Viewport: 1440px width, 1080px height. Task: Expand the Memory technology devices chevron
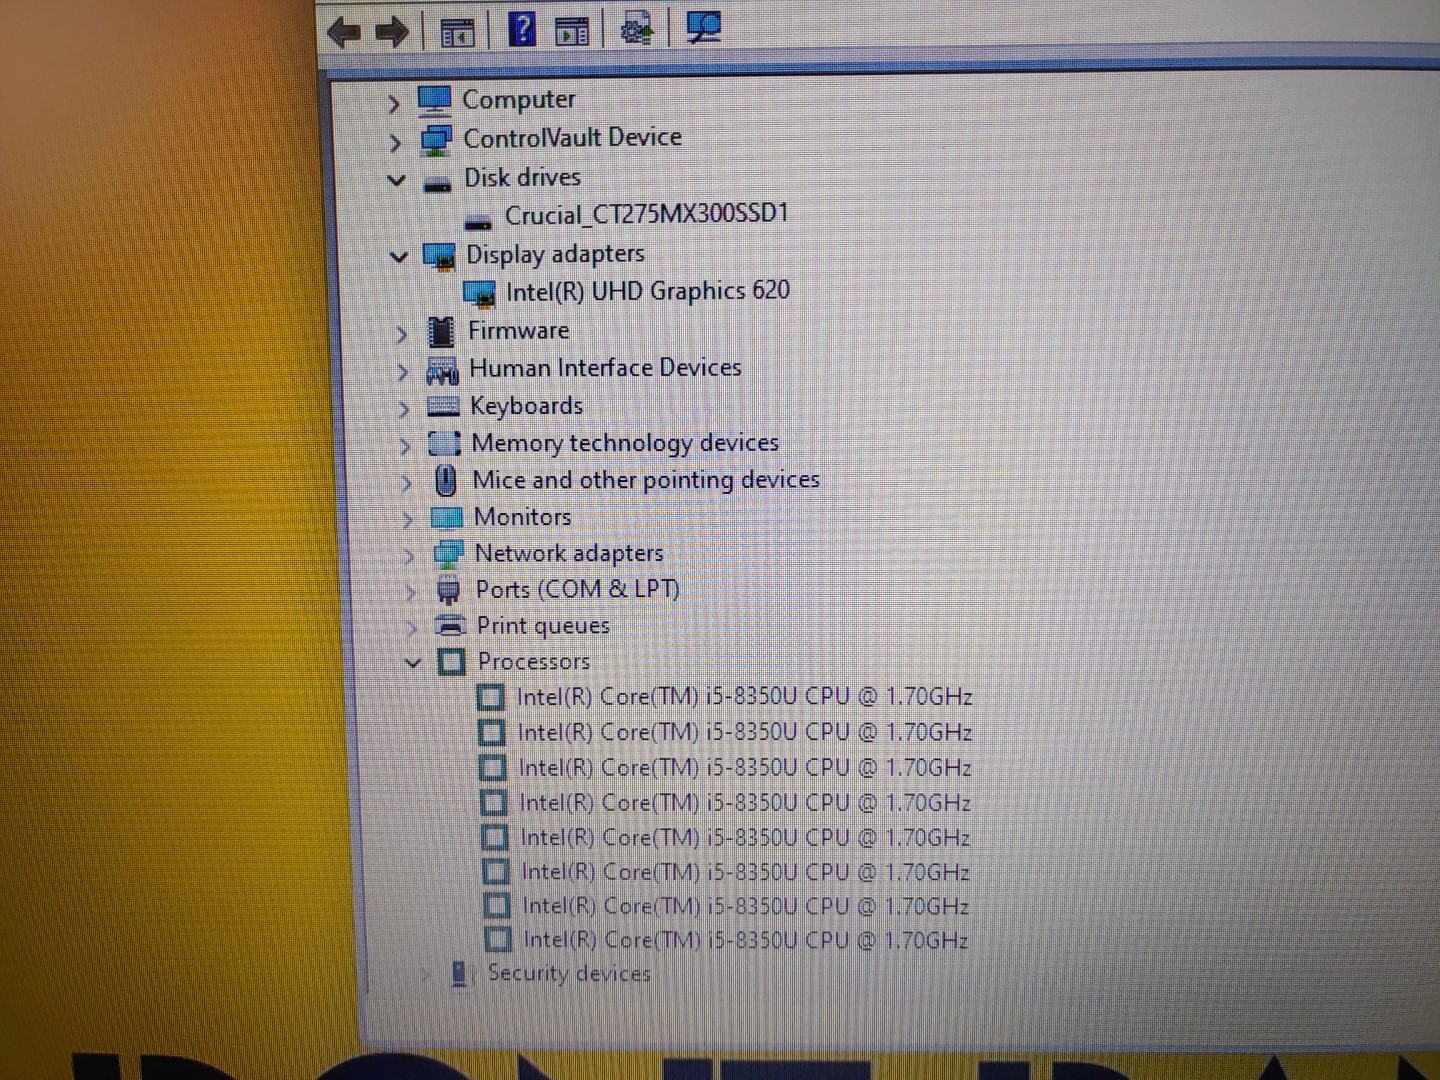(406, 446)
